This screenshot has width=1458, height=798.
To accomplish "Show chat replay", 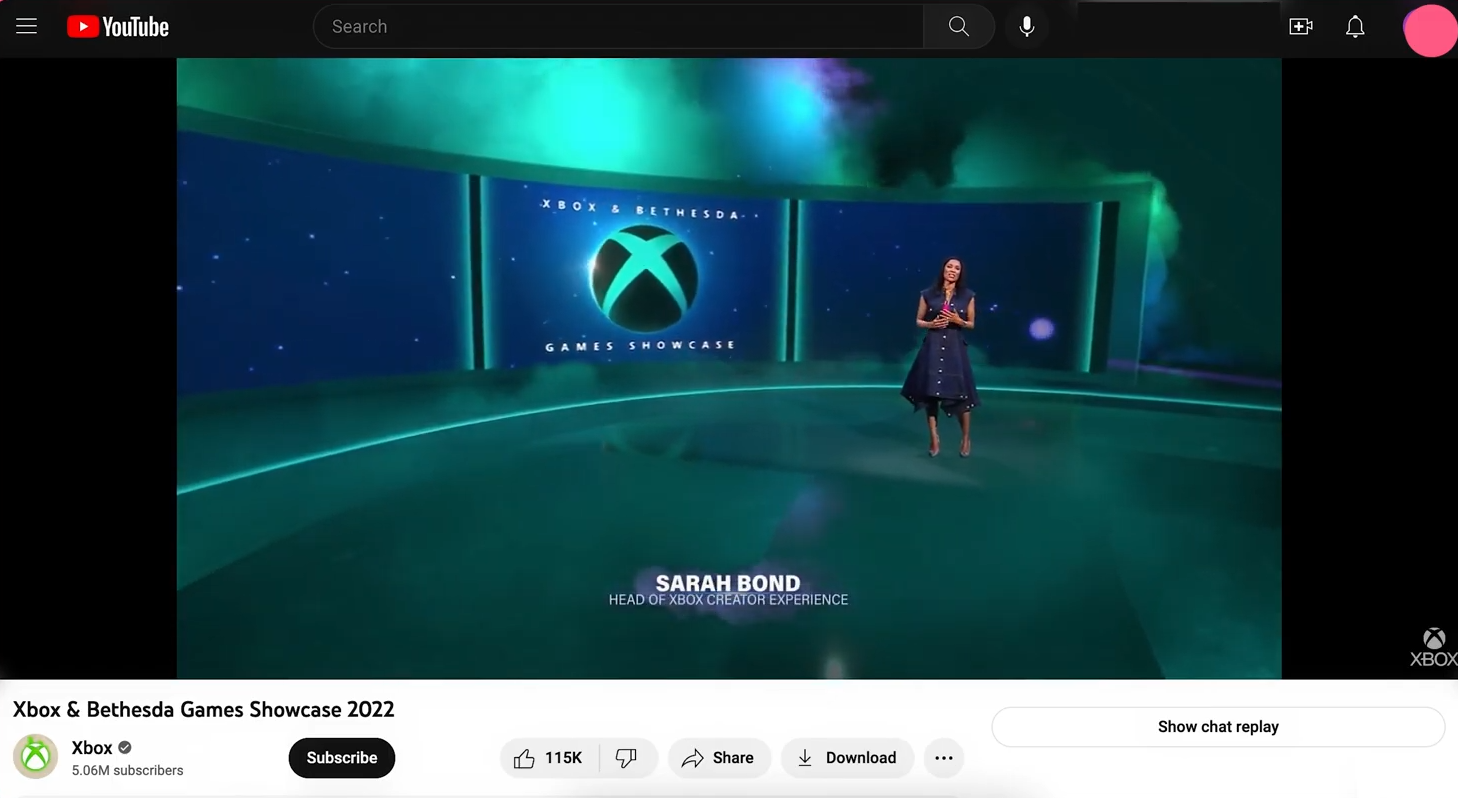I will point(1218,727).
